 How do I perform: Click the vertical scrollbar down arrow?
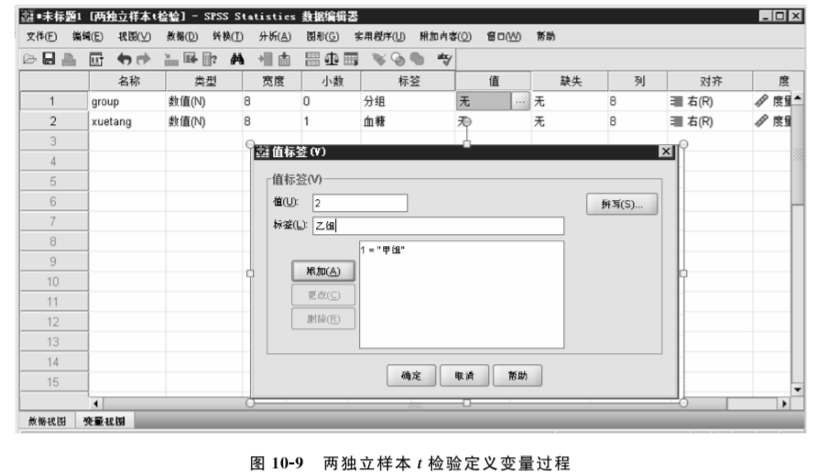(798, 390)
